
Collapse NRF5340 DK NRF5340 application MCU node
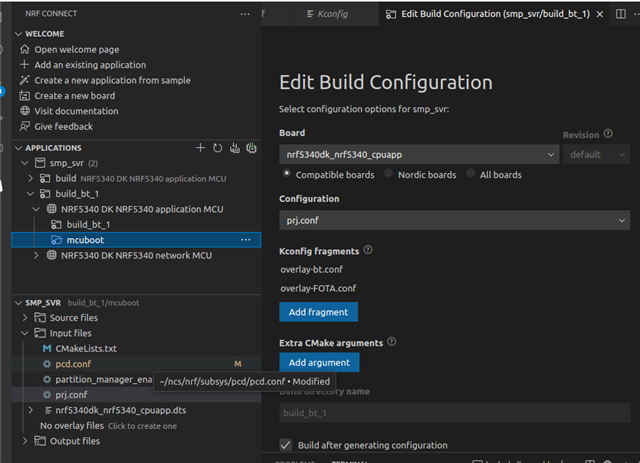(36, 209)
